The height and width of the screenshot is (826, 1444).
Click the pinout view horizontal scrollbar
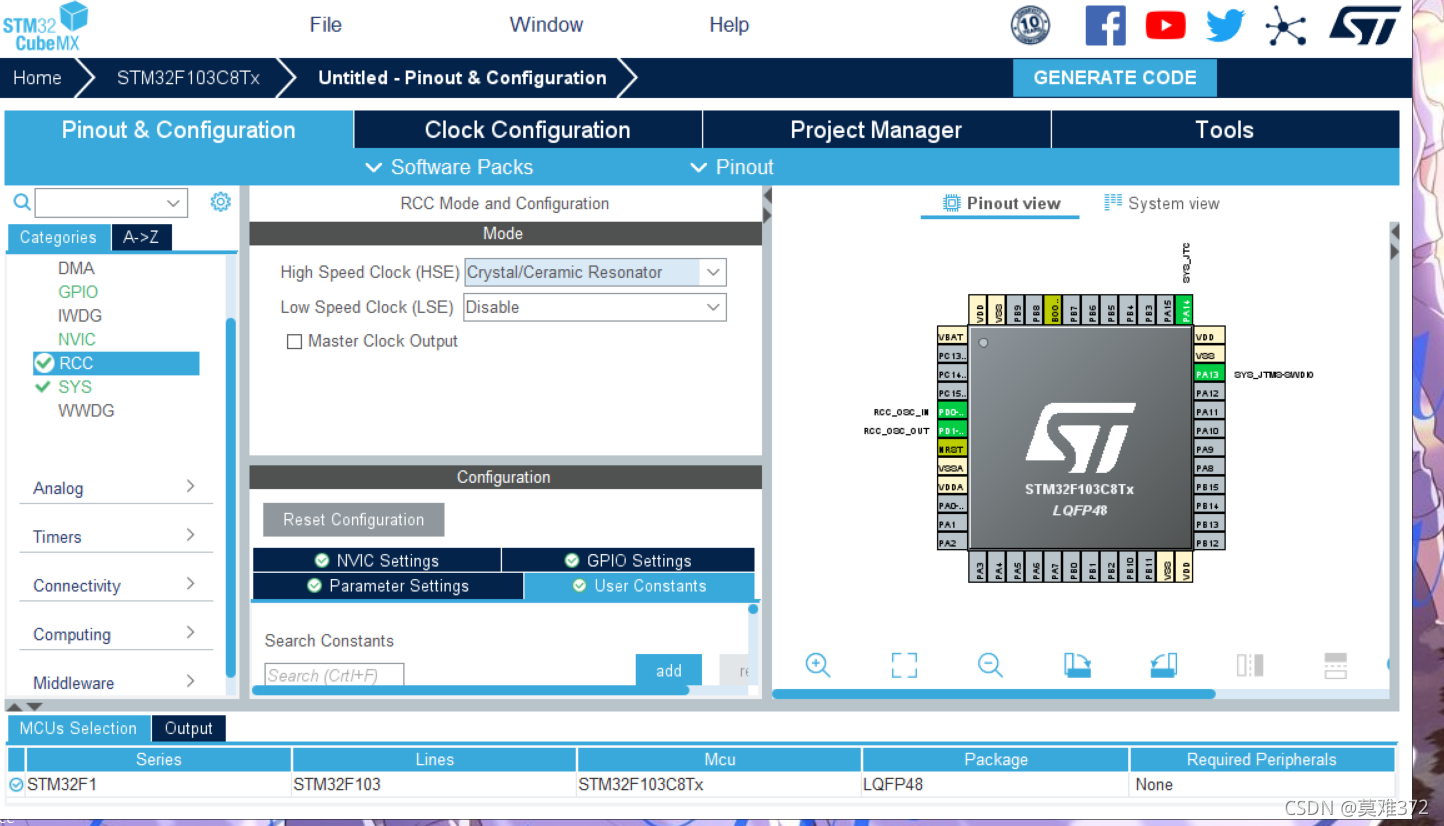pos(994,694)
